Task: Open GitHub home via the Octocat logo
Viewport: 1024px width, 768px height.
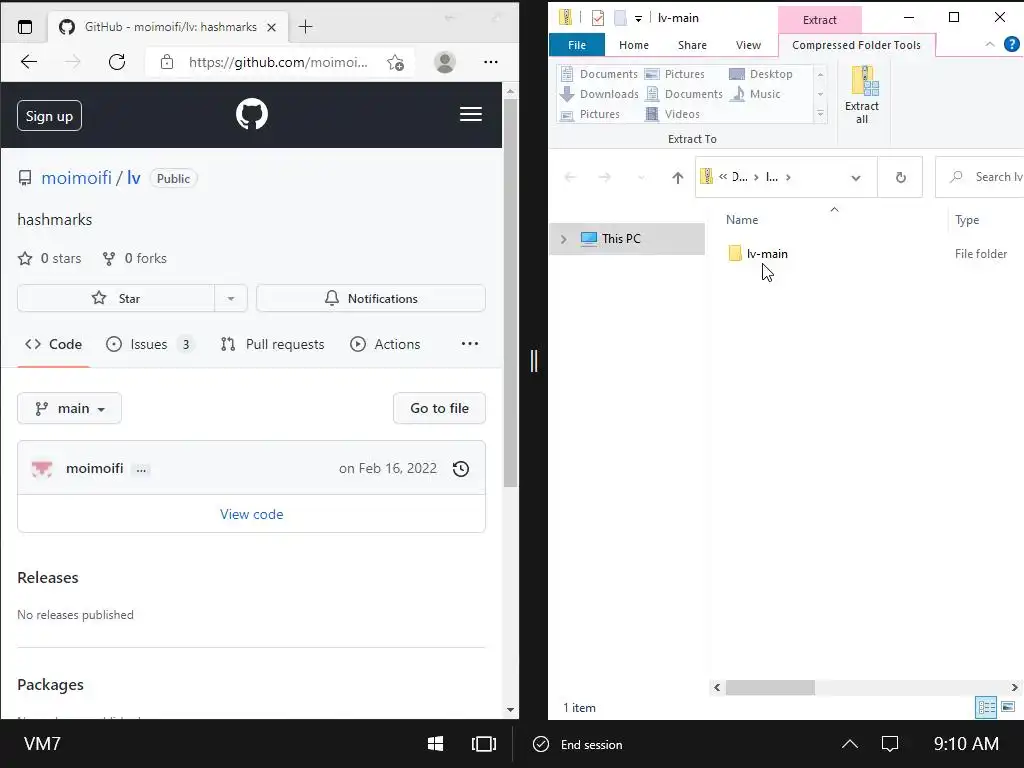Action: point(251,114)
